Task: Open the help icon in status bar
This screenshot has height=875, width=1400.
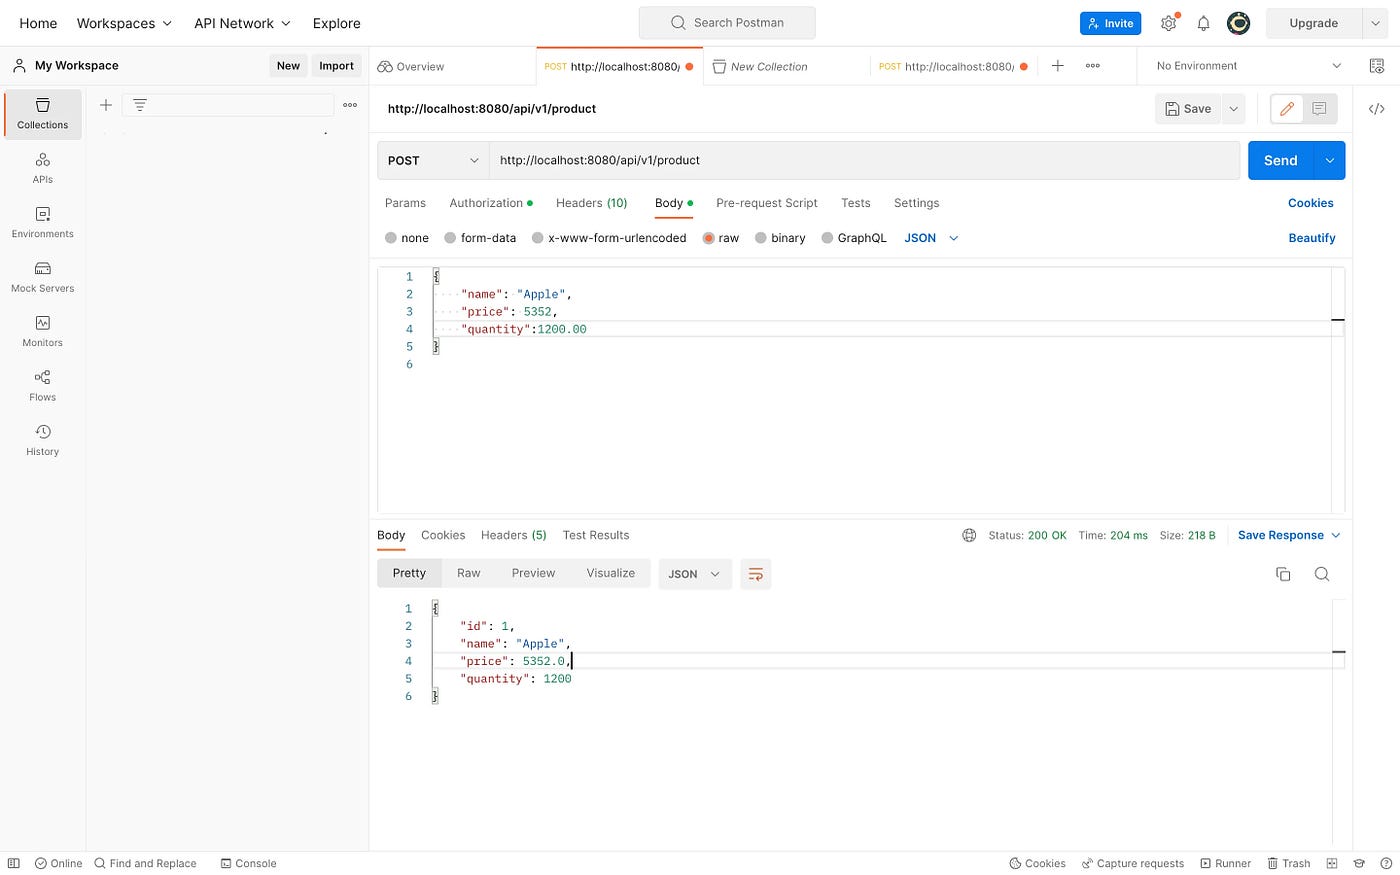Action: point(1386,863)
